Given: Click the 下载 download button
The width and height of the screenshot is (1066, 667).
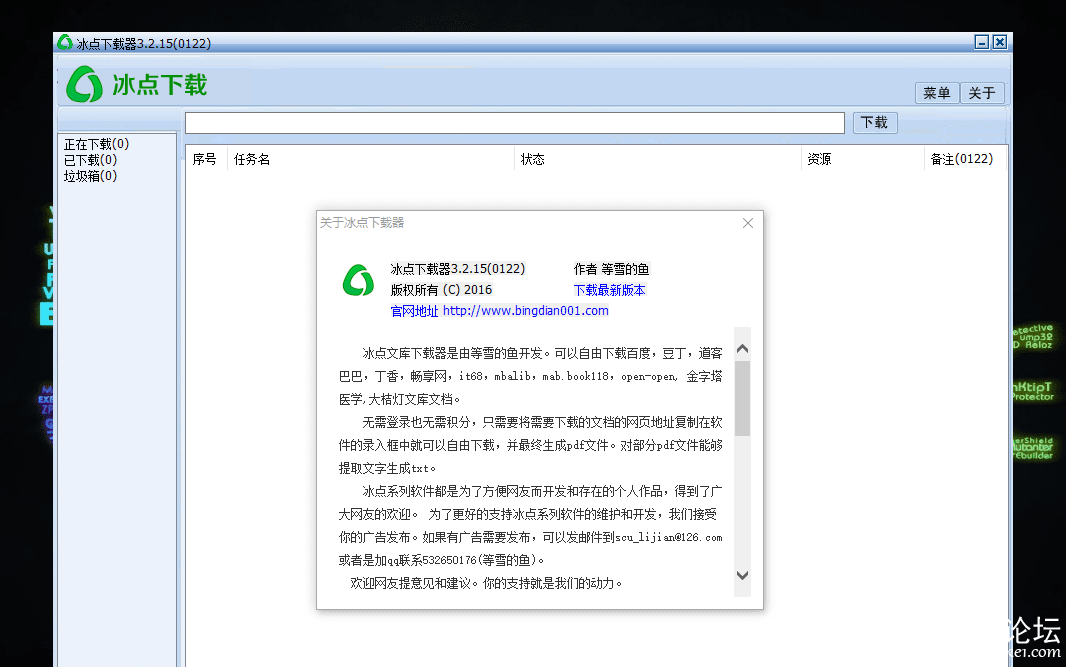Looking at the screenshot, I should click(x=875, y=122).
